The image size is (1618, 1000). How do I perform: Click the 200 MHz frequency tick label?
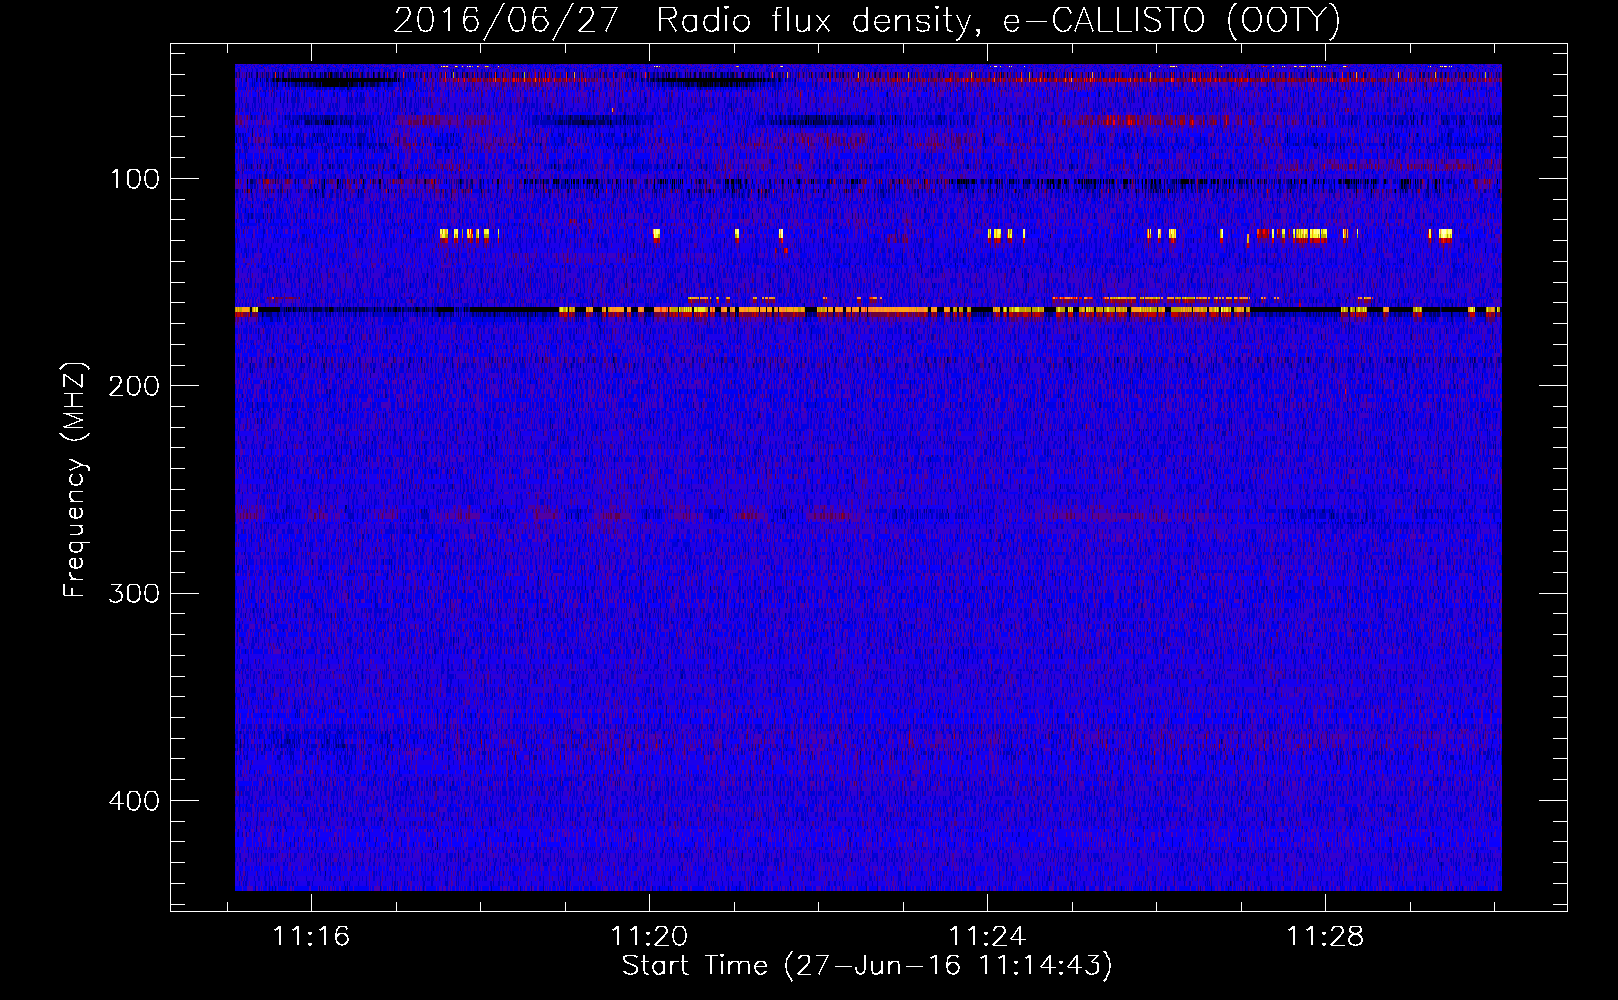coord(134,386)
